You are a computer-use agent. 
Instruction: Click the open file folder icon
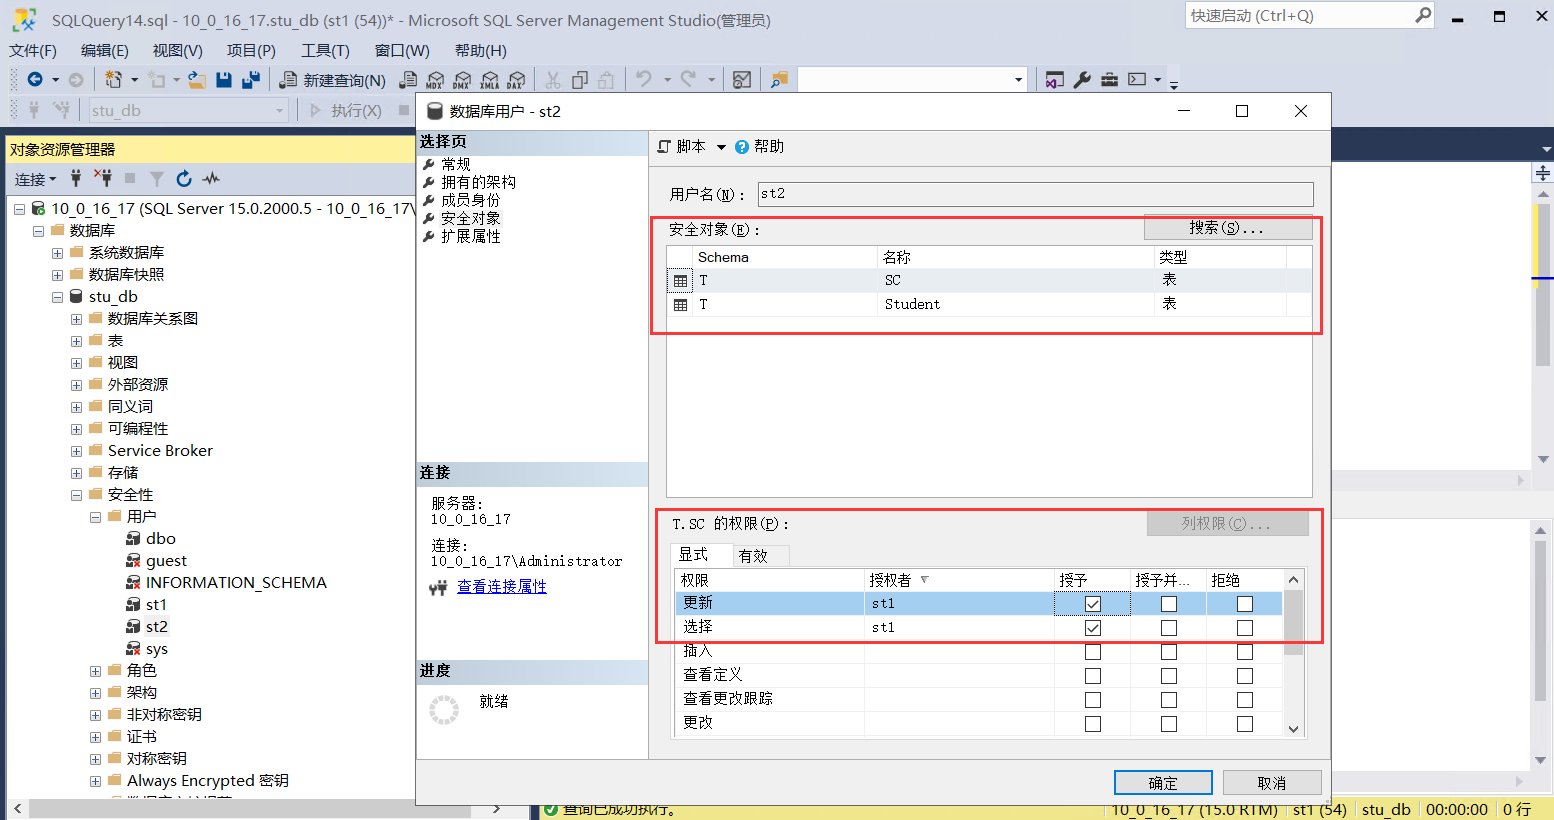197,79
